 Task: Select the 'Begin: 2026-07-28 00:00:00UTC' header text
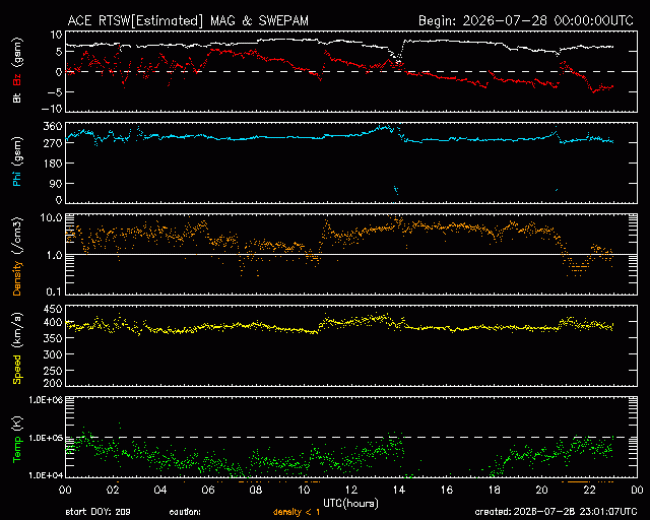click(526, 21)
